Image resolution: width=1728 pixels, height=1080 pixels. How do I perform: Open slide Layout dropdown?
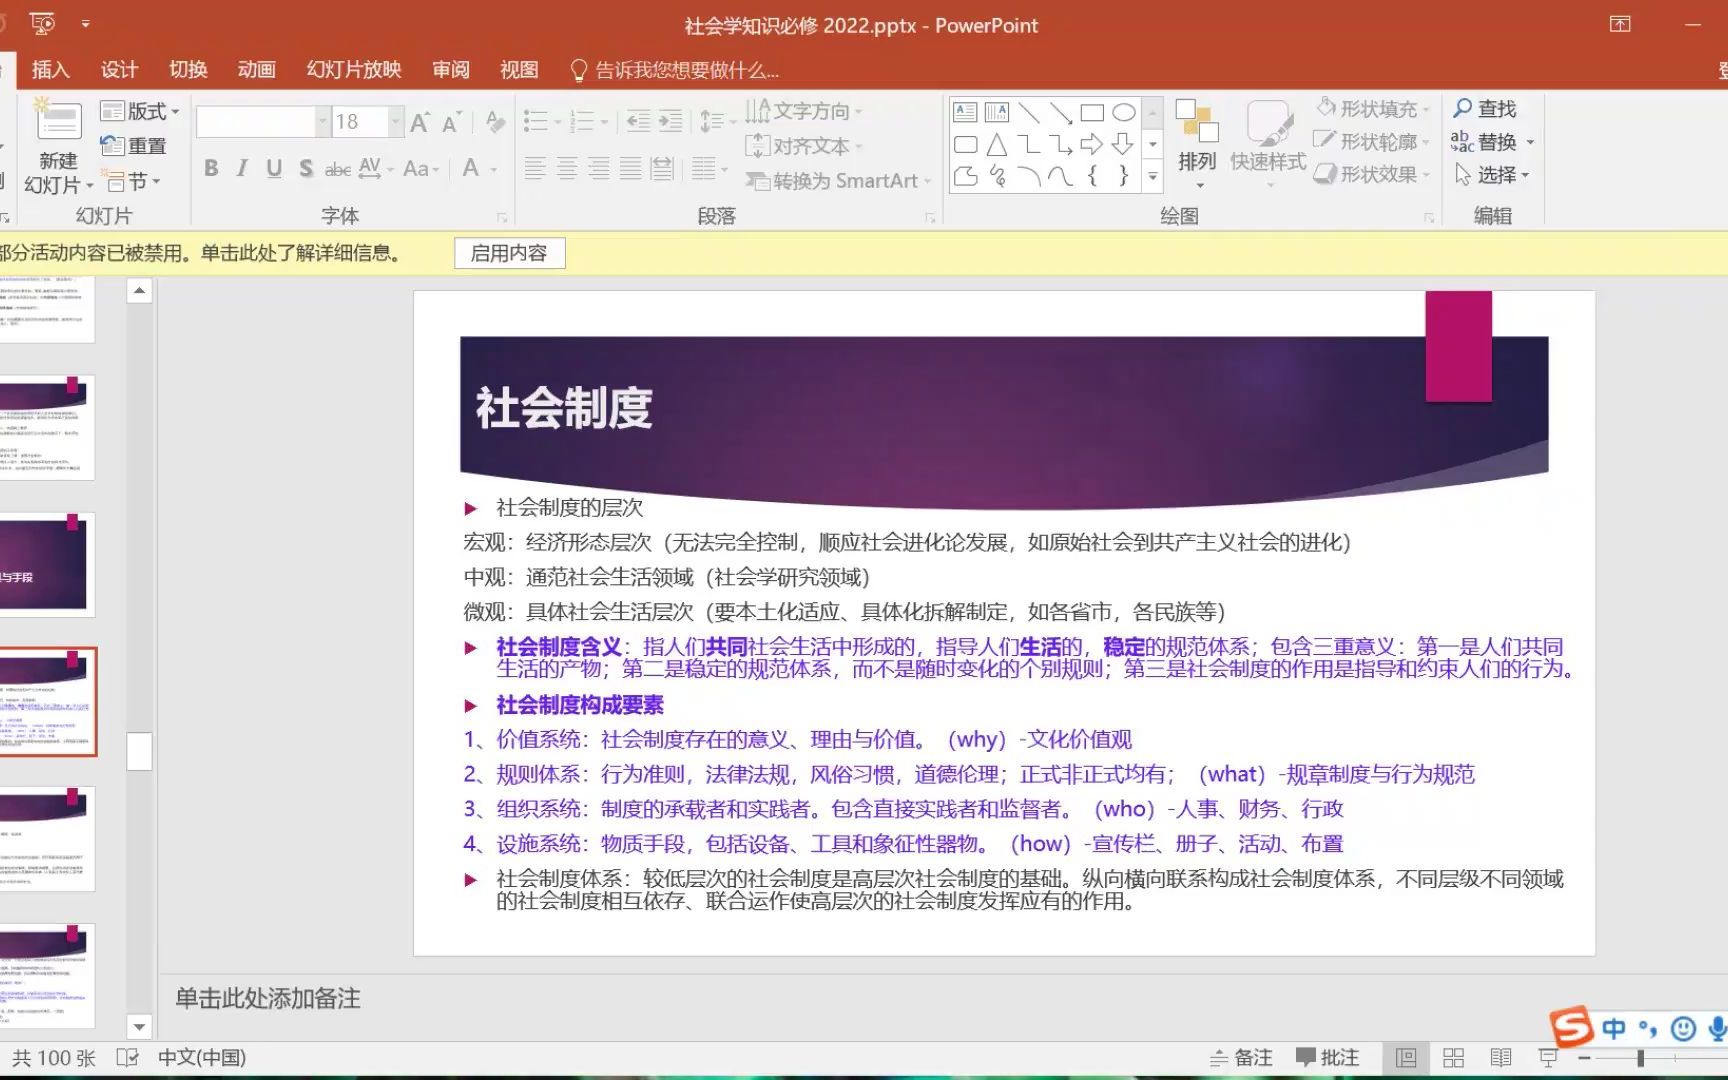click(x=141, y=112)
